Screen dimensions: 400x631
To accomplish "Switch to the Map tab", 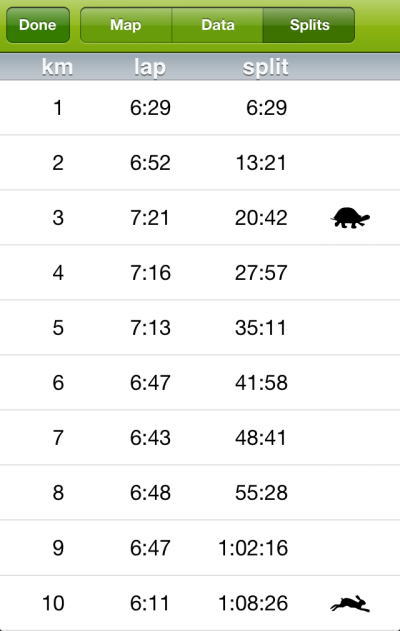I will [126, 25].
